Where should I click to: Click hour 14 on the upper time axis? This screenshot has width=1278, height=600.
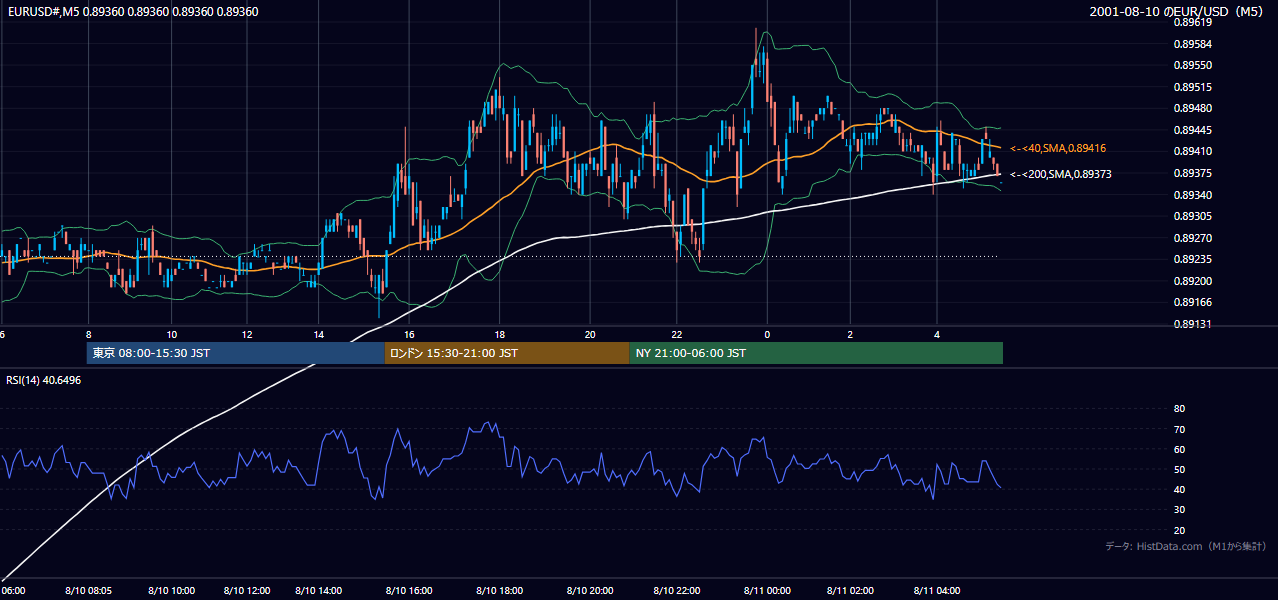(x=319, y=334)
